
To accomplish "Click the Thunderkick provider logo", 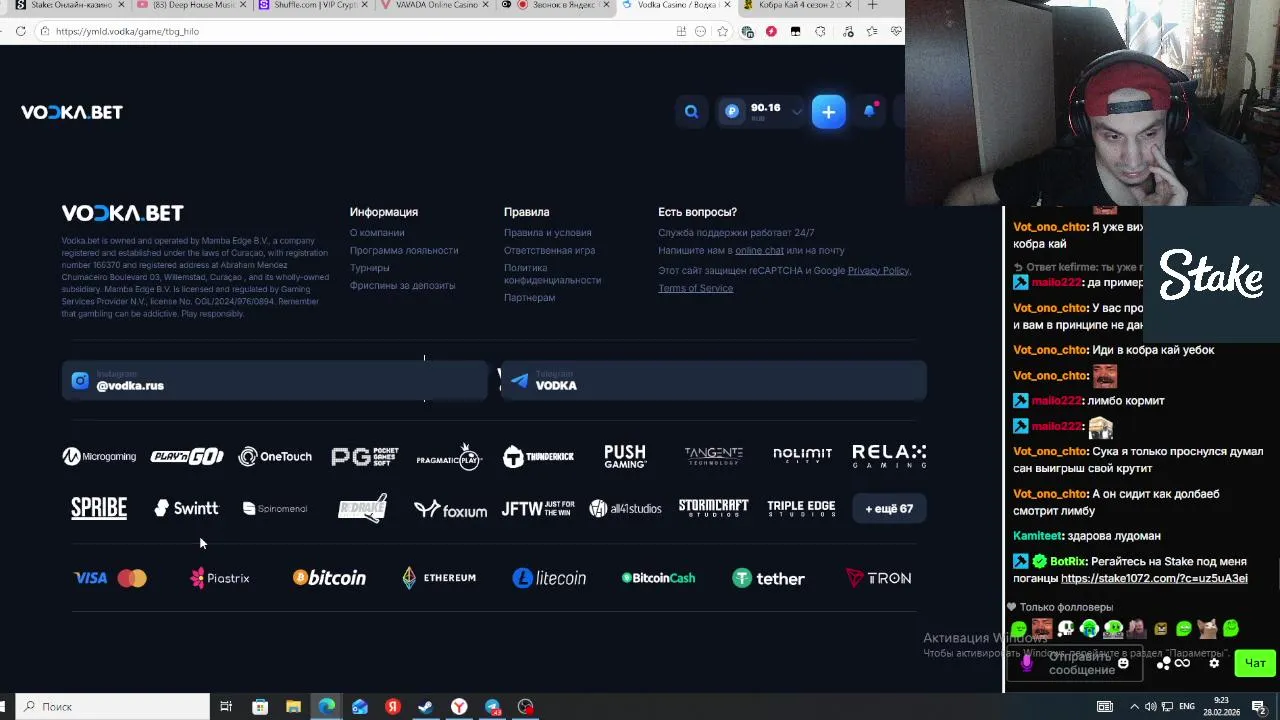I will point(538,457).
